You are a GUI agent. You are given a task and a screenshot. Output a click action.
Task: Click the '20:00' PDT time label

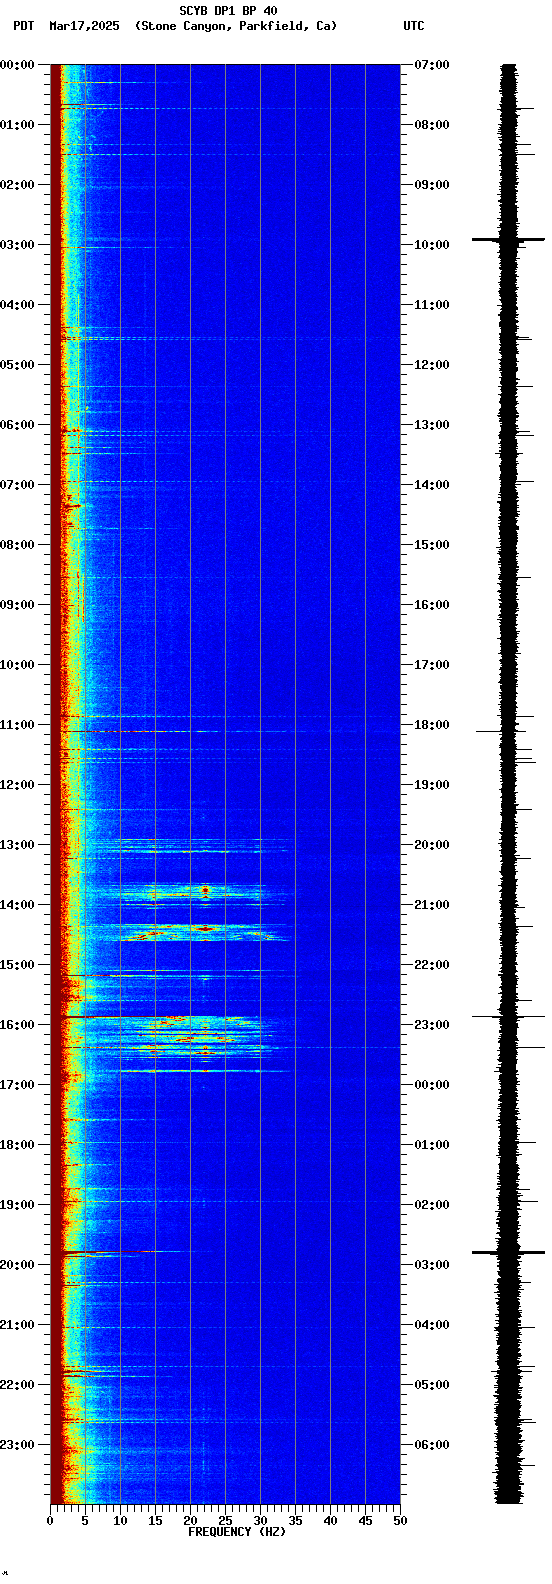point(17,1265)
